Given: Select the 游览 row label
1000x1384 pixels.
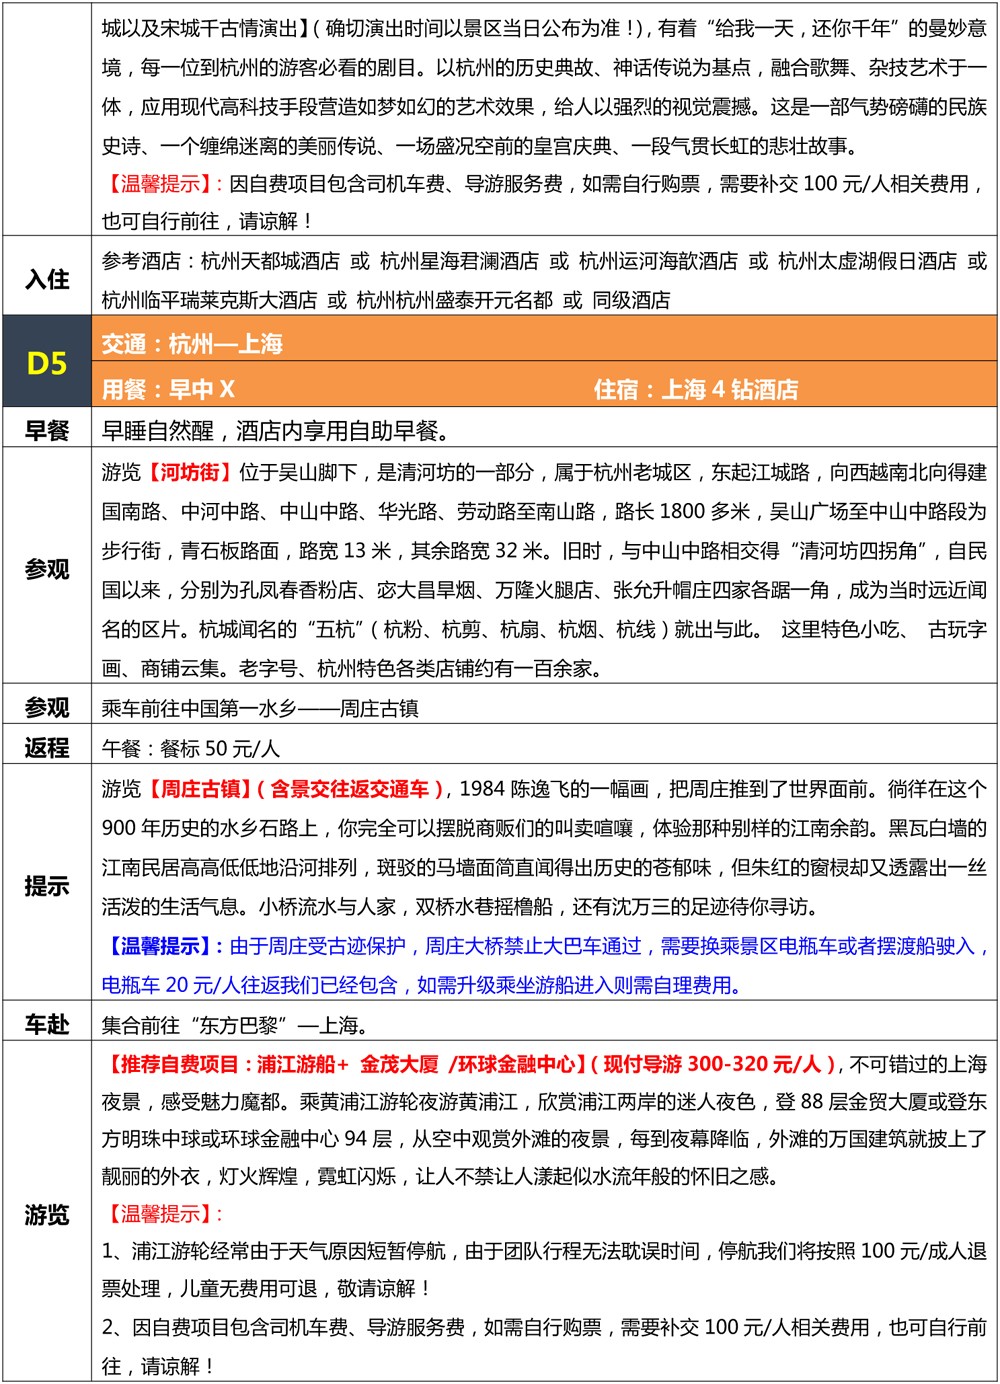Looking at the screenshot, I should 46,1215.
